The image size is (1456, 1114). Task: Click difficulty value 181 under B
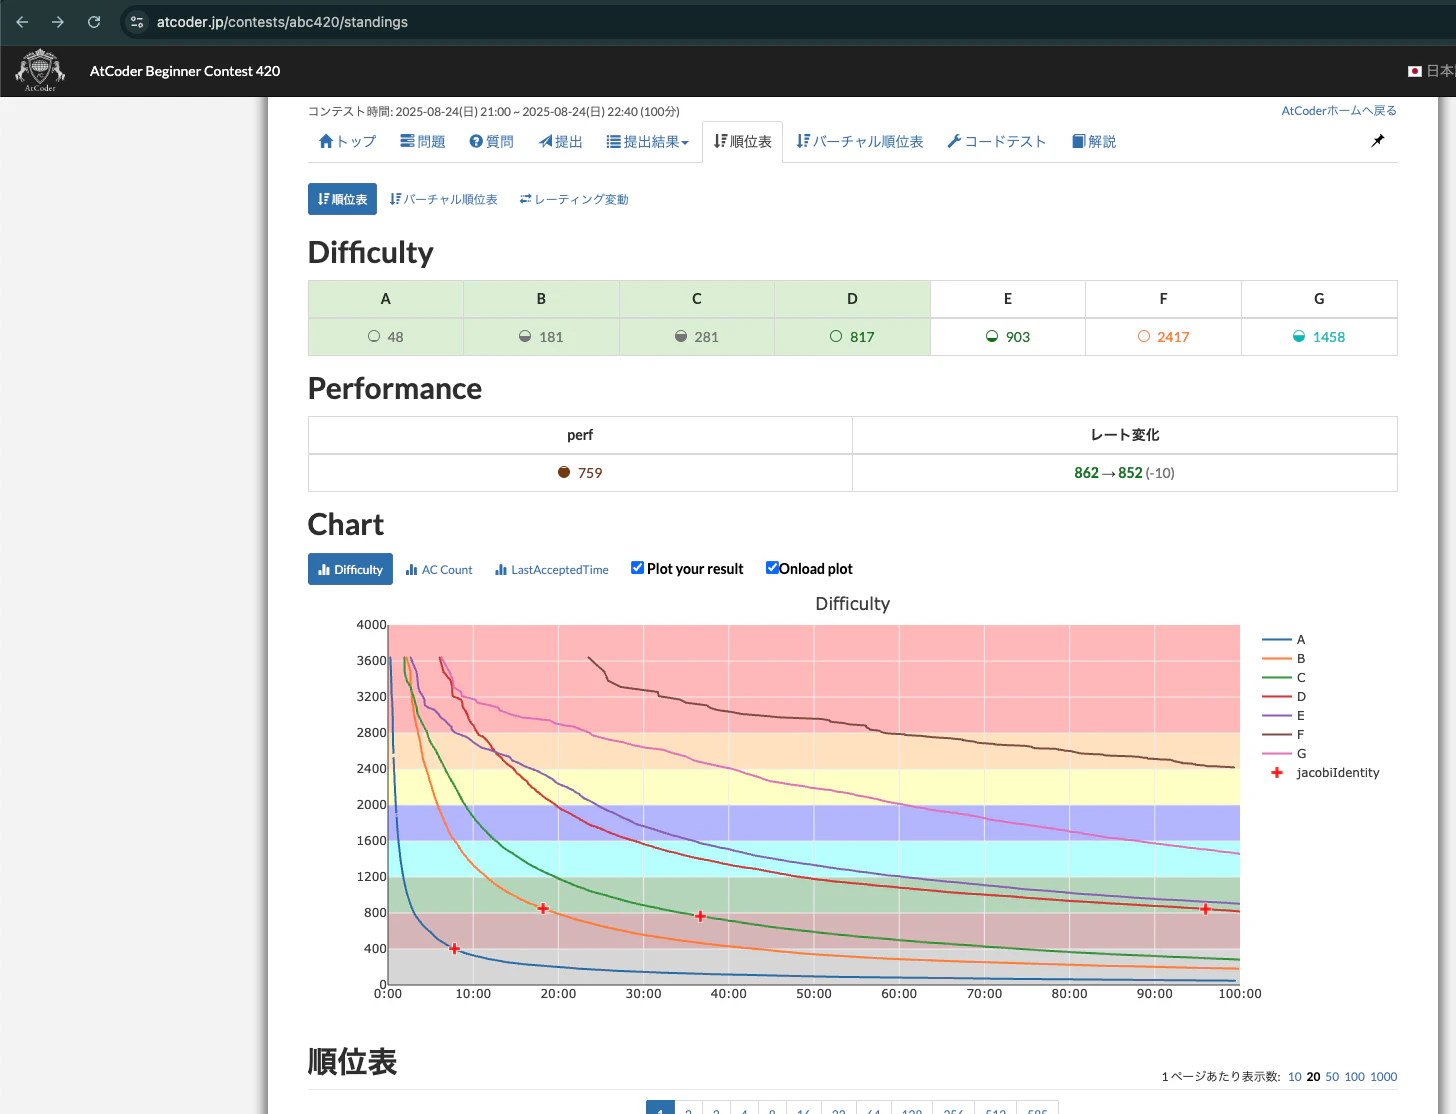click(x=551, y=337)
